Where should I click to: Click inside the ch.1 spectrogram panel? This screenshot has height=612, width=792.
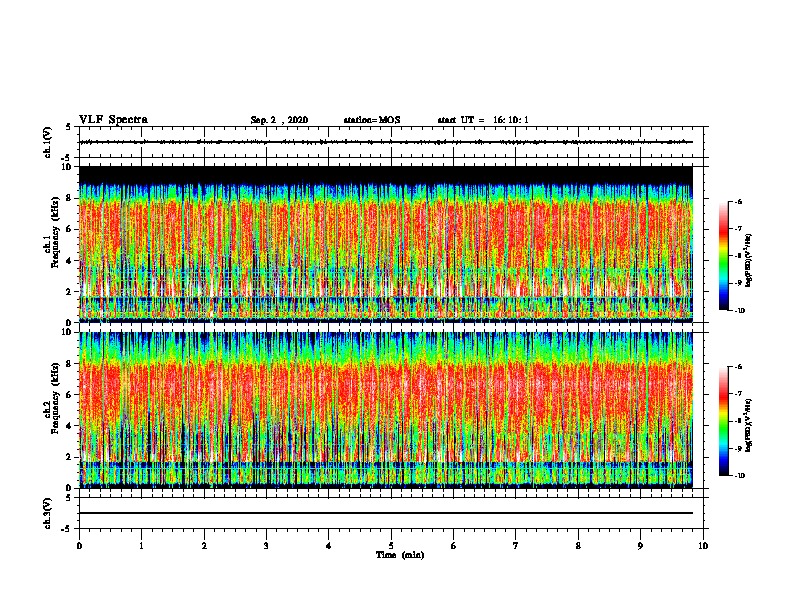point(386,244)
